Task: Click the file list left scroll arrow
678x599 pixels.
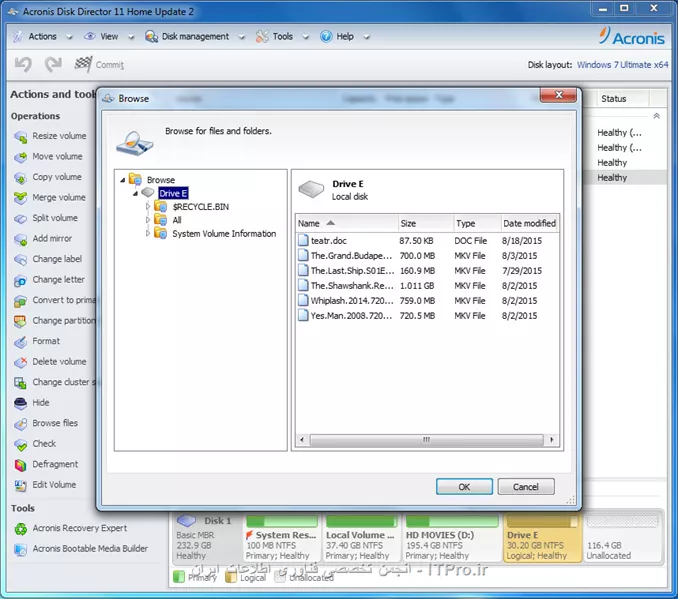Action: pyautogui.click(x=302, y=440)
